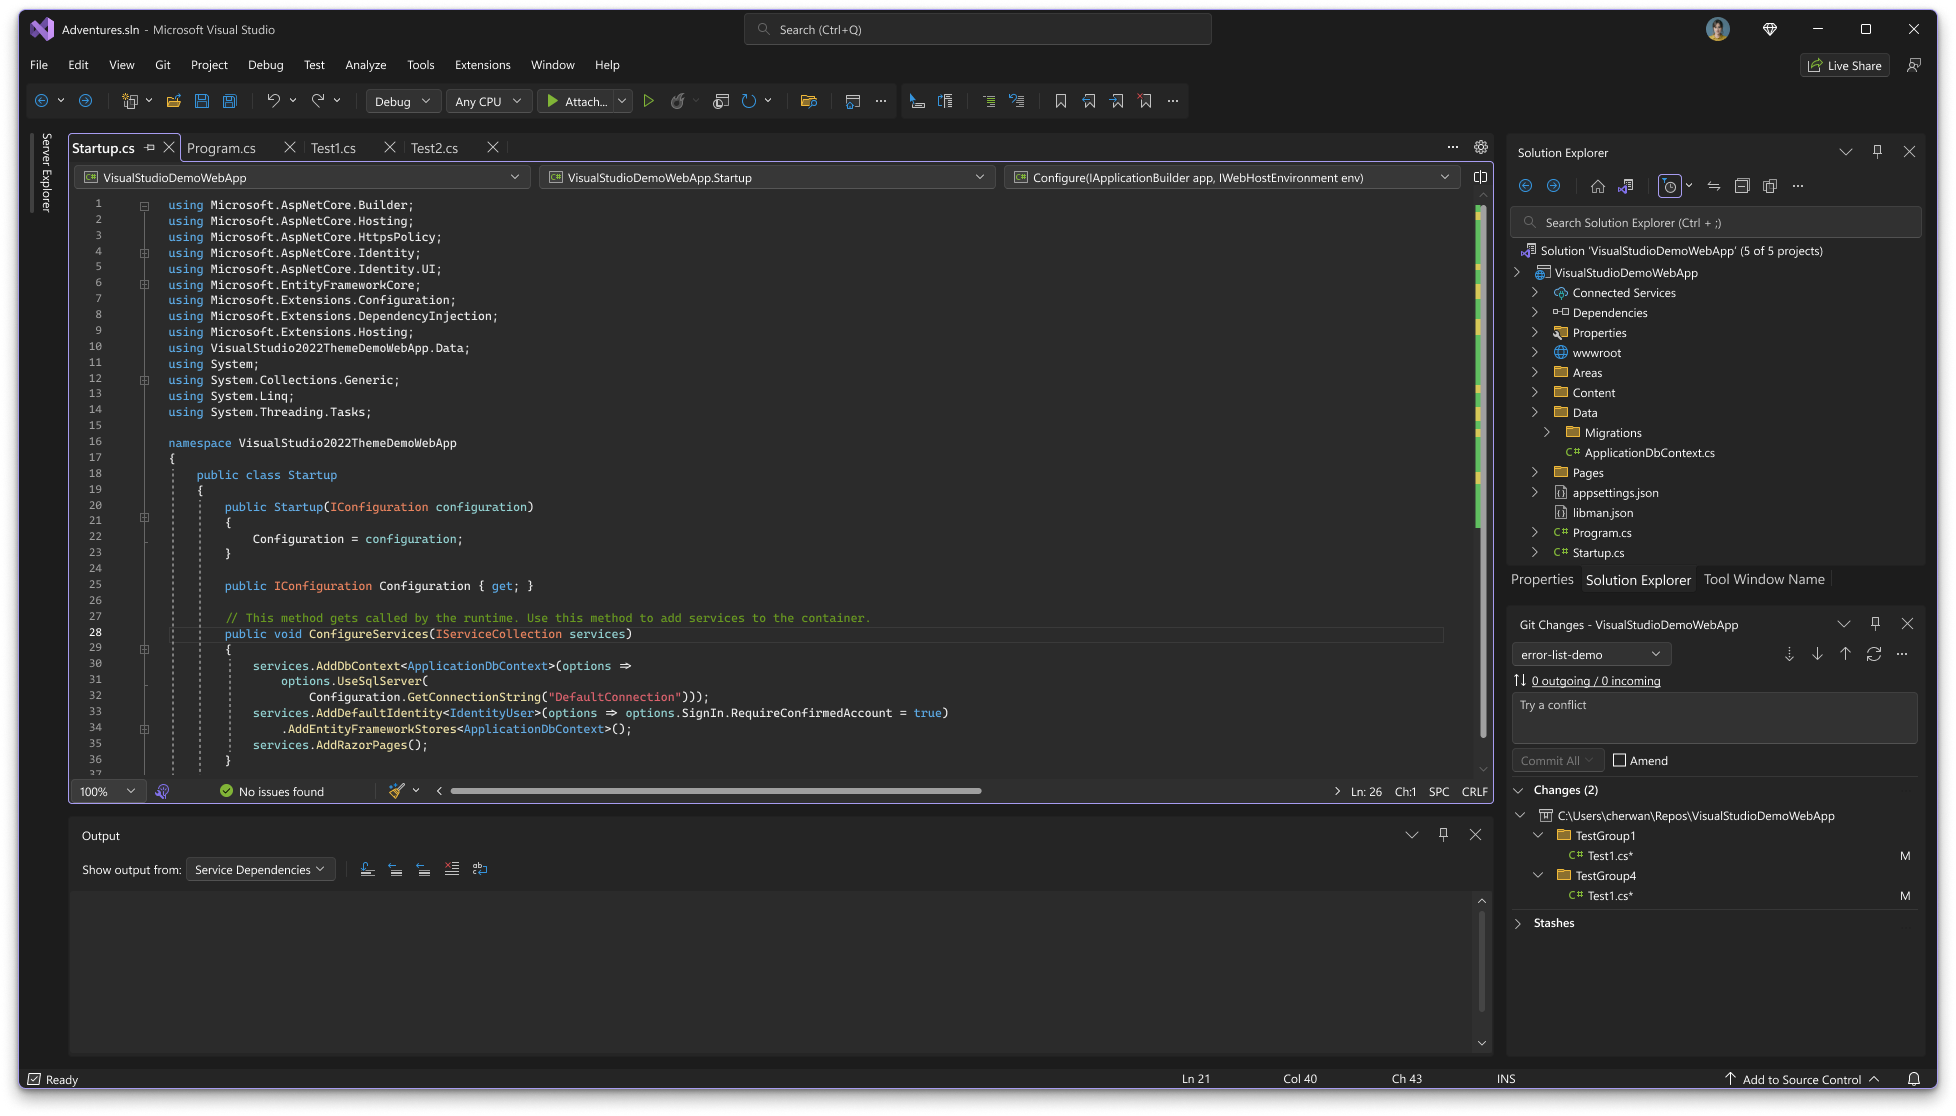Select the Pending Changes Filter in Solution Explorer

click(1670, 186)
